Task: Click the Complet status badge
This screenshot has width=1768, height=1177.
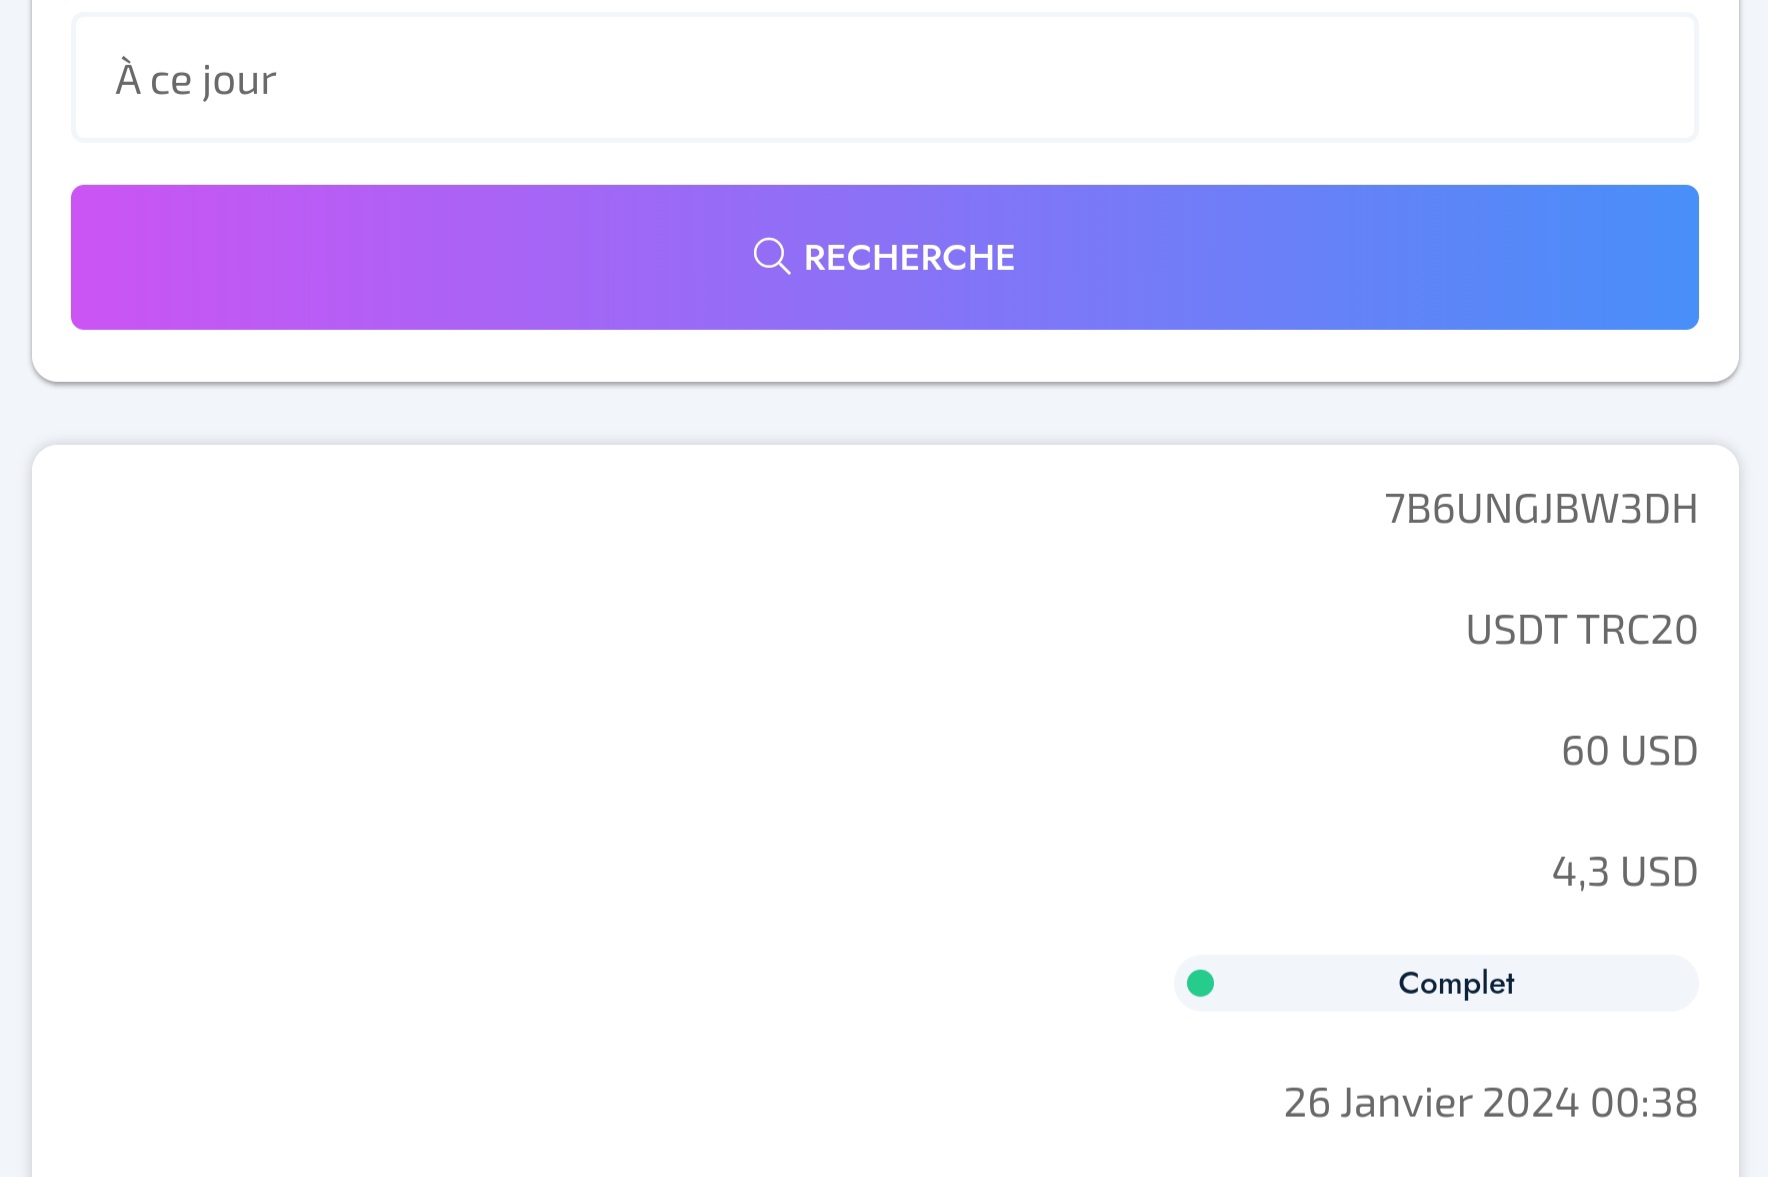Action: click(x=1436, y=983)
